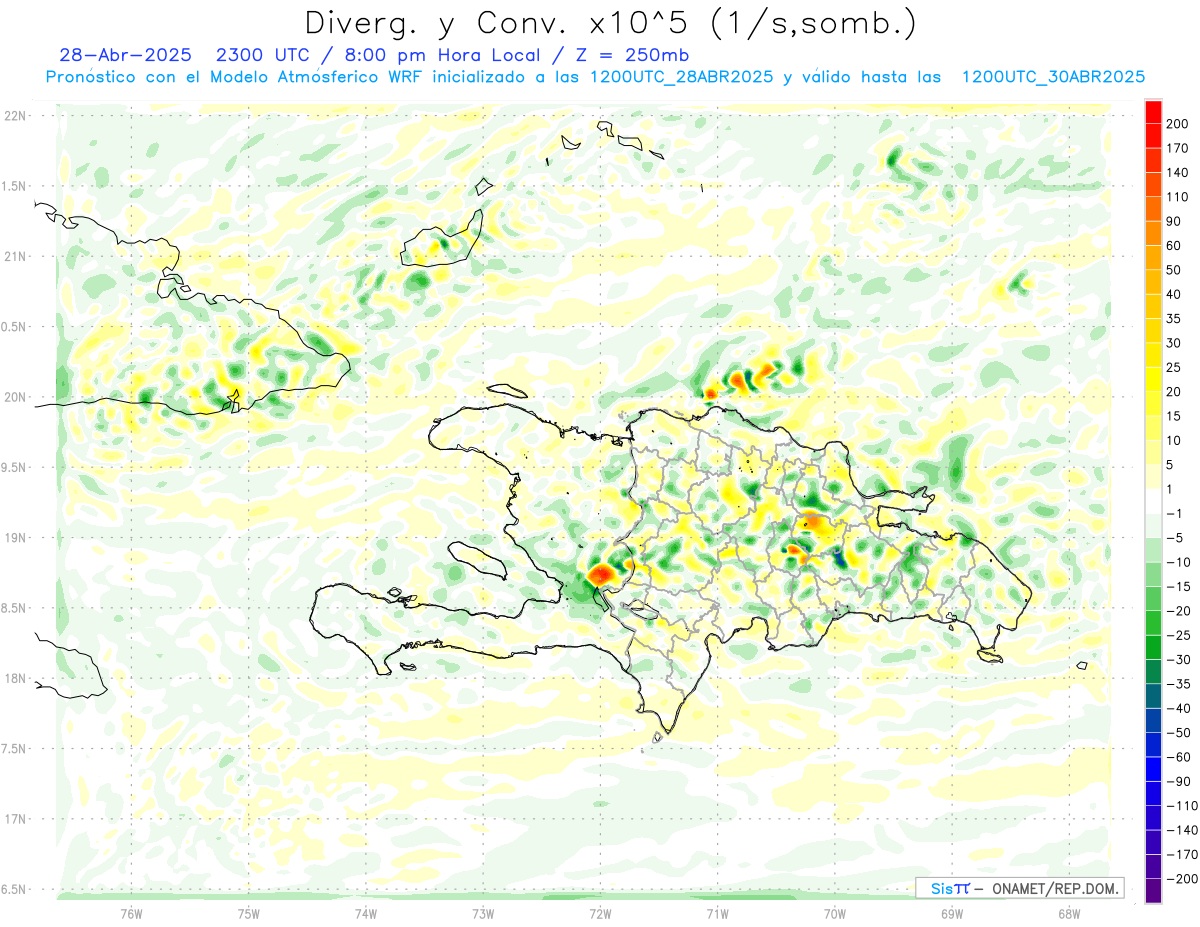The height and width of the screenshot is (927, 1200).
Task: Click the "8:00 pm Hora Local" text
Action: pyautogui.click(x=437, y=55)
